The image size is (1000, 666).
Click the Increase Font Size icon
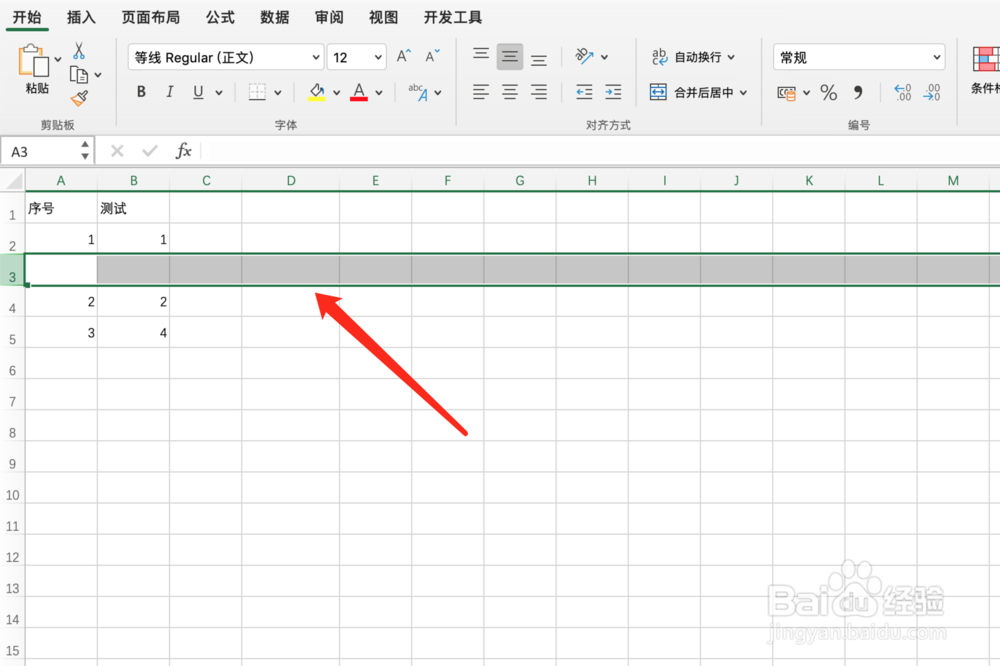tap(401, 56)
